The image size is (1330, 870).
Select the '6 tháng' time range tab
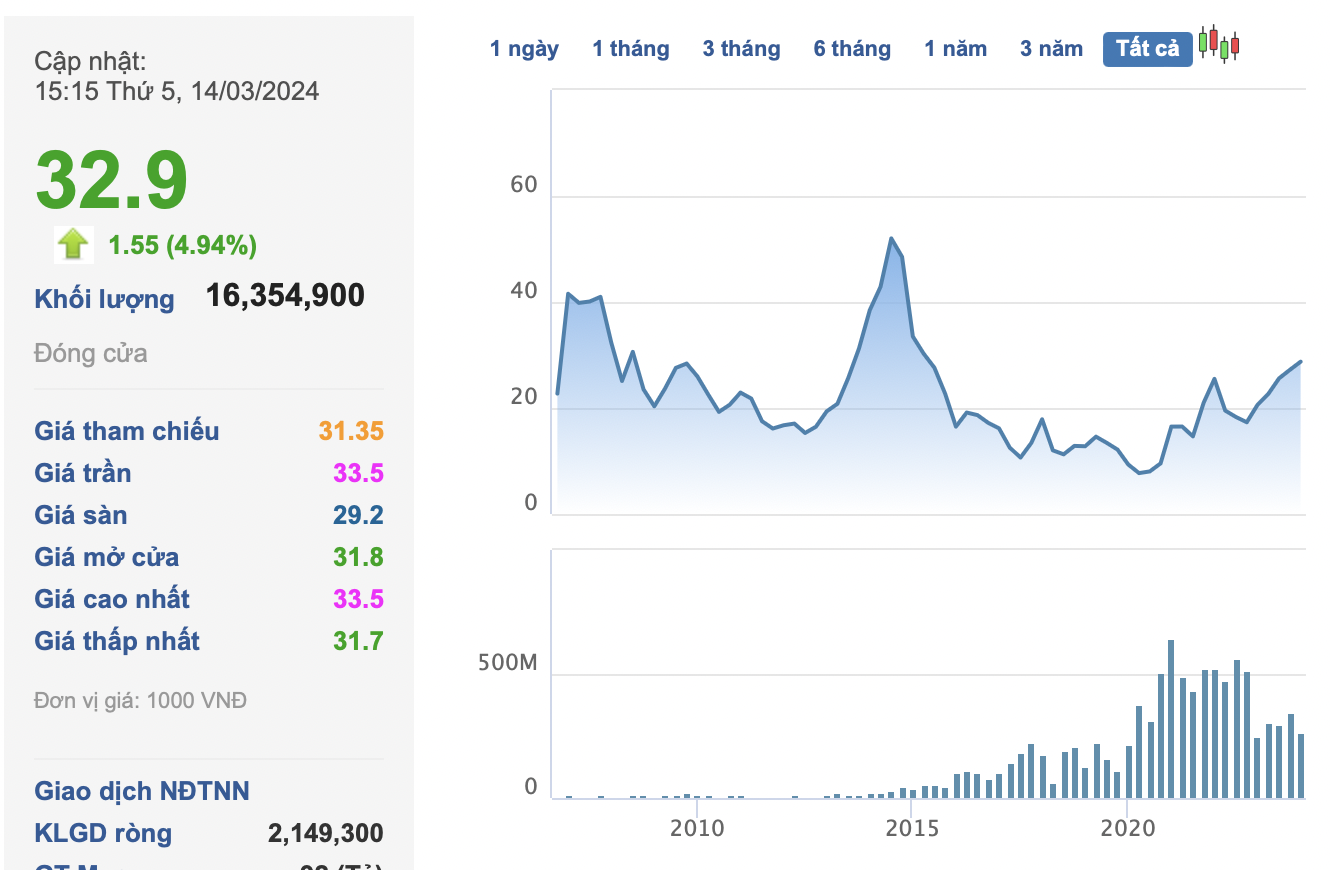pos(852,48)
